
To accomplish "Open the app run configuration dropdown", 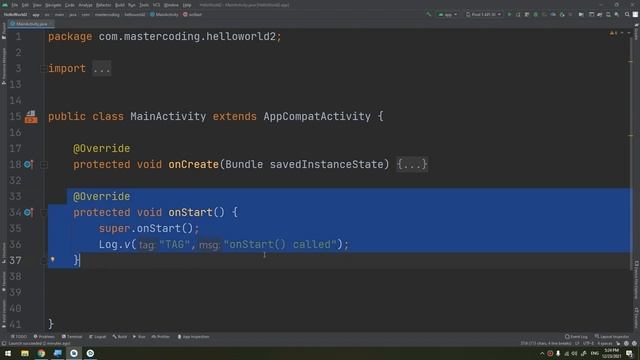I will [x=448, y=14].
